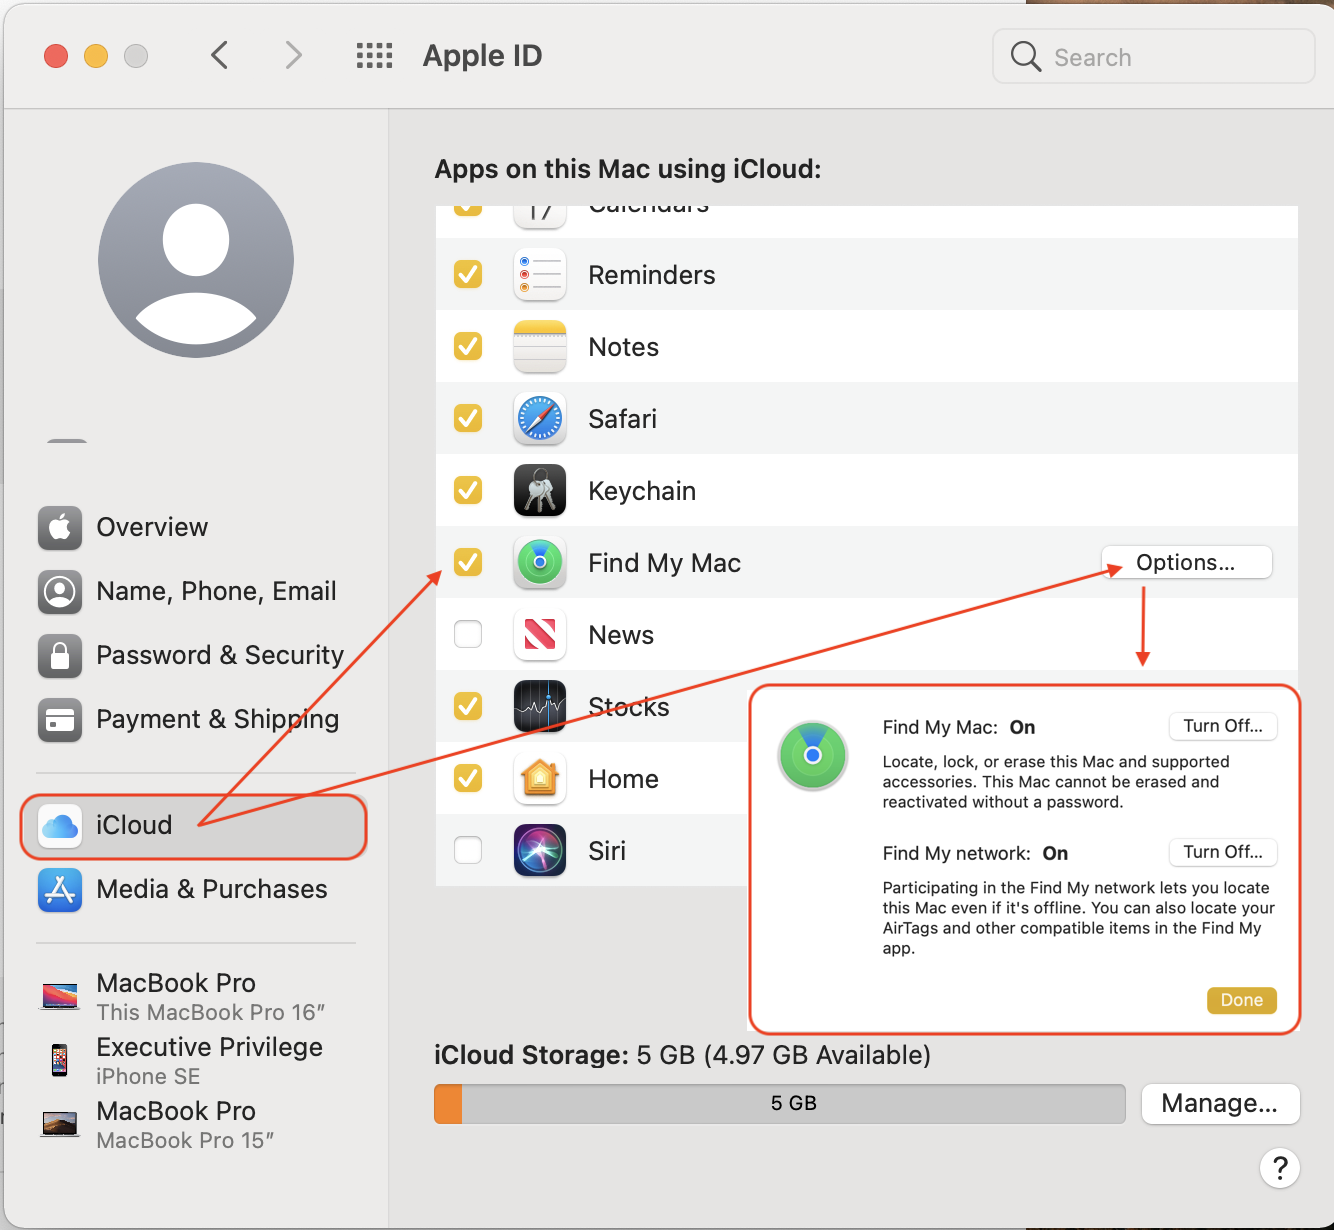1334x1230 pixels.
Task: Click the Home label
Action: pos(623,779)
